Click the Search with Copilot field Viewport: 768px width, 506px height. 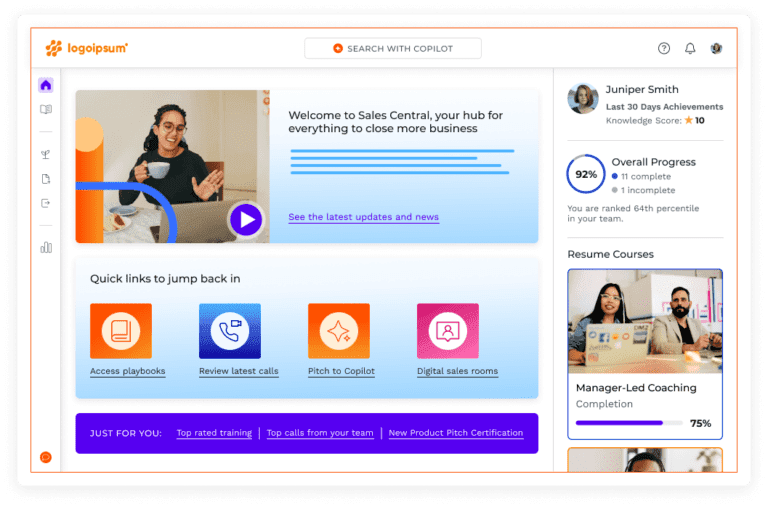pos(393,48)
